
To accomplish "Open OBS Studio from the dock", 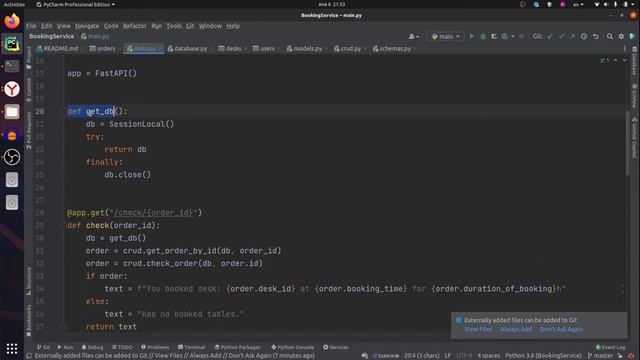I will pyautogui.click(x=12, y=157).
